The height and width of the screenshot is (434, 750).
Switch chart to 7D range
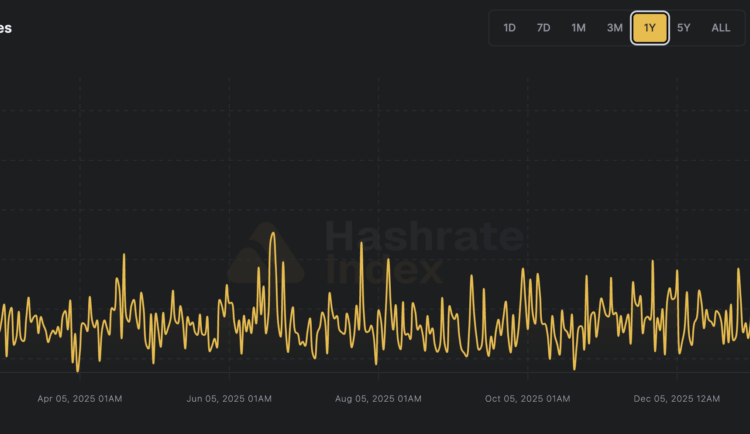(x=543, y=28)
